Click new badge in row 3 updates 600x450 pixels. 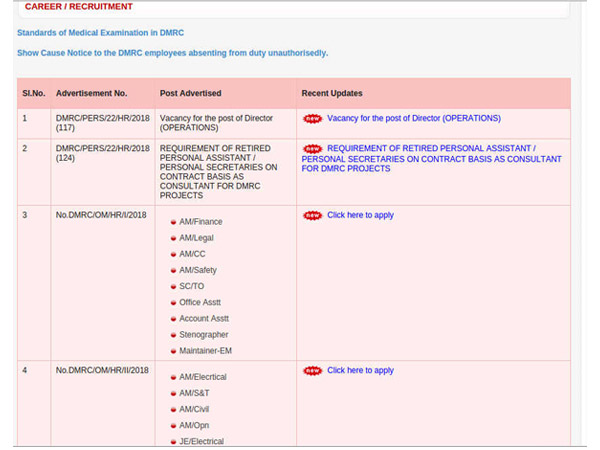313,216
